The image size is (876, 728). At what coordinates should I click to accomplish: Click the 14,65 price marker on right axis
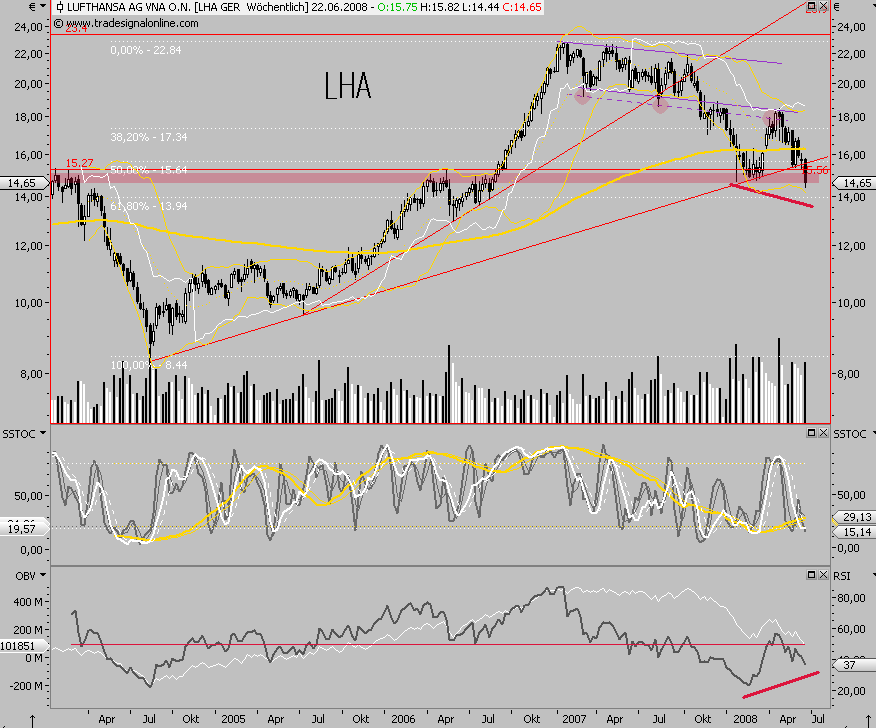tap(855, 183)
